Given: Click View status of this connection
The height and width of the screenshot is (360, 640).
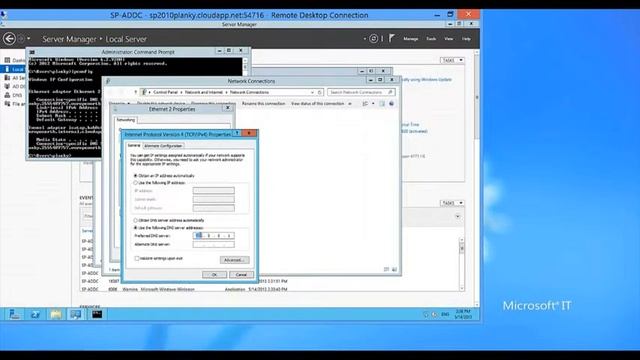Looking at the screenshot, I should 317,104.
